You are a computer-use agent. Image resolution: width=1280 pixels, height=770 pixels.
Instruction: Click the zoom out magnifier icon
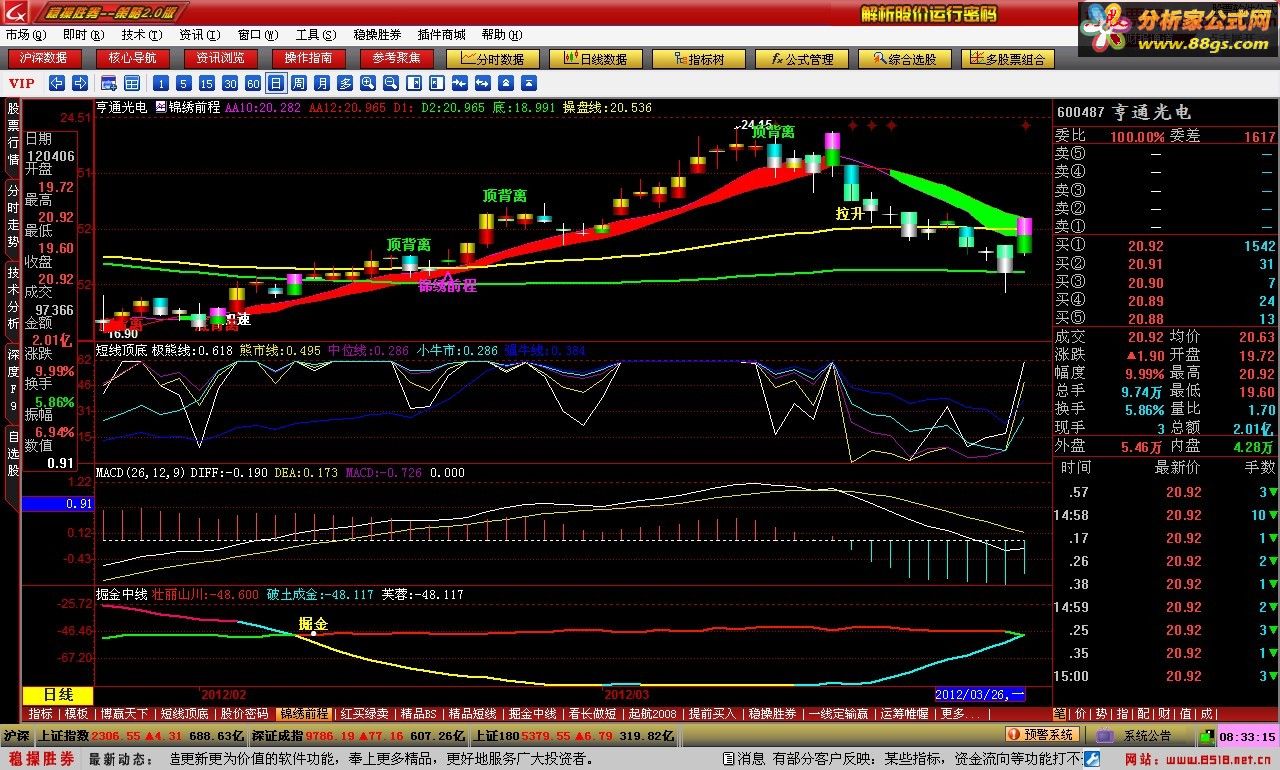[391, 83]
